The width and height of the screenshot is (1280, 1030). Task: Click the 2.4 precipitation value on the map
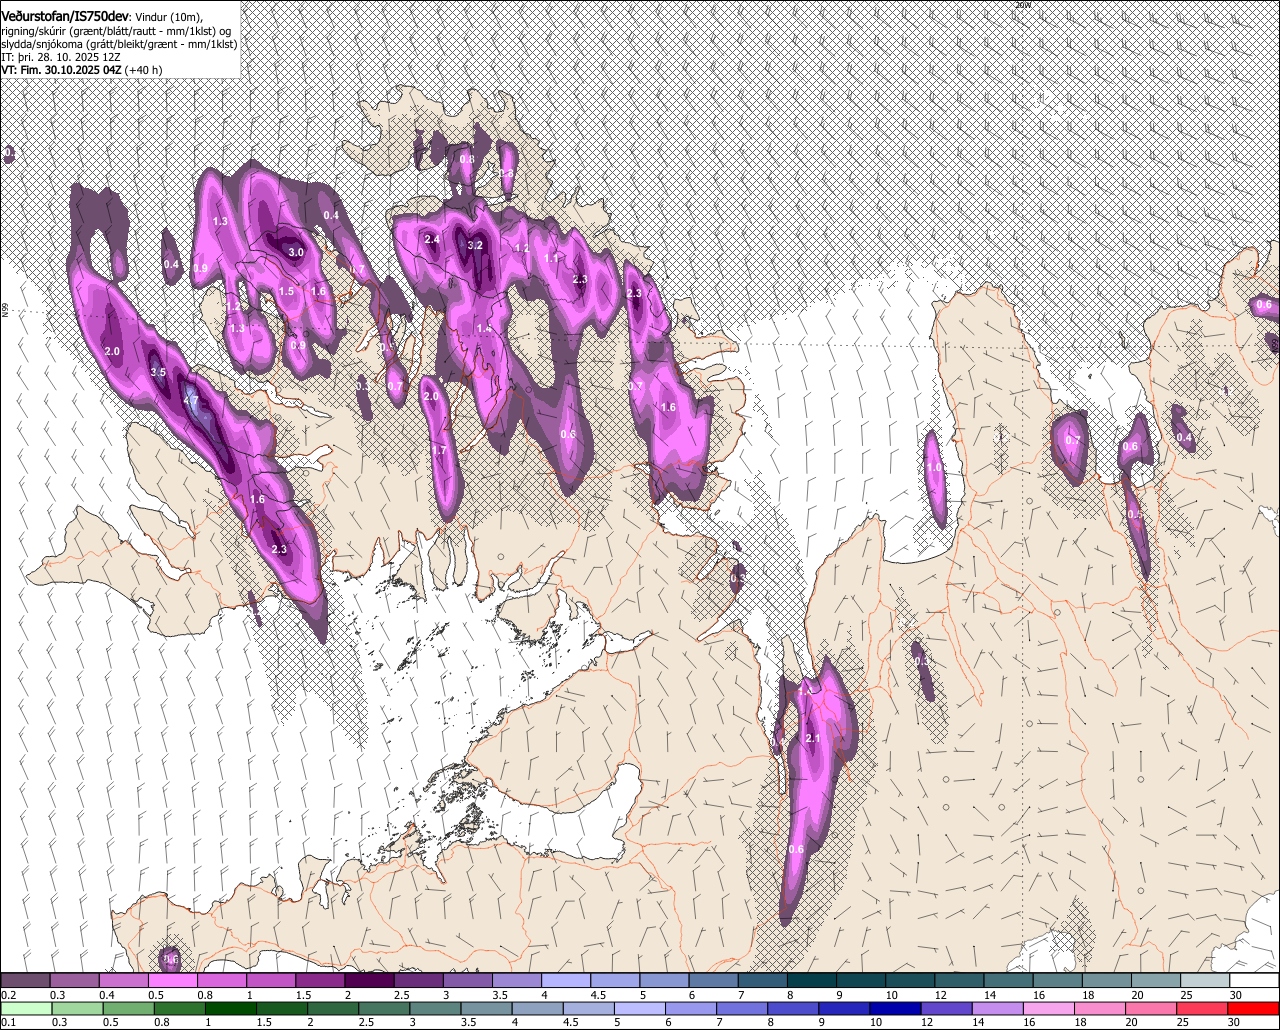pos(432,240)
